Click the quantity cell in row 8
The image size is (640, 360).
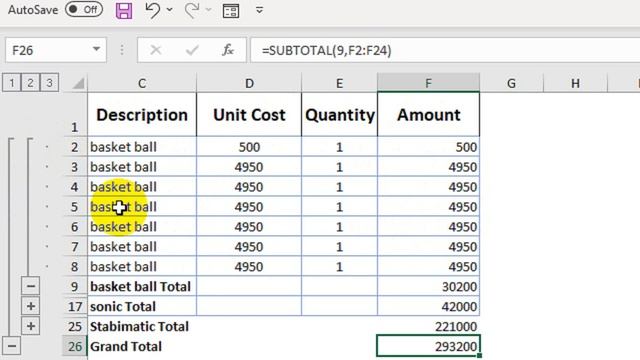pos(340,267)
